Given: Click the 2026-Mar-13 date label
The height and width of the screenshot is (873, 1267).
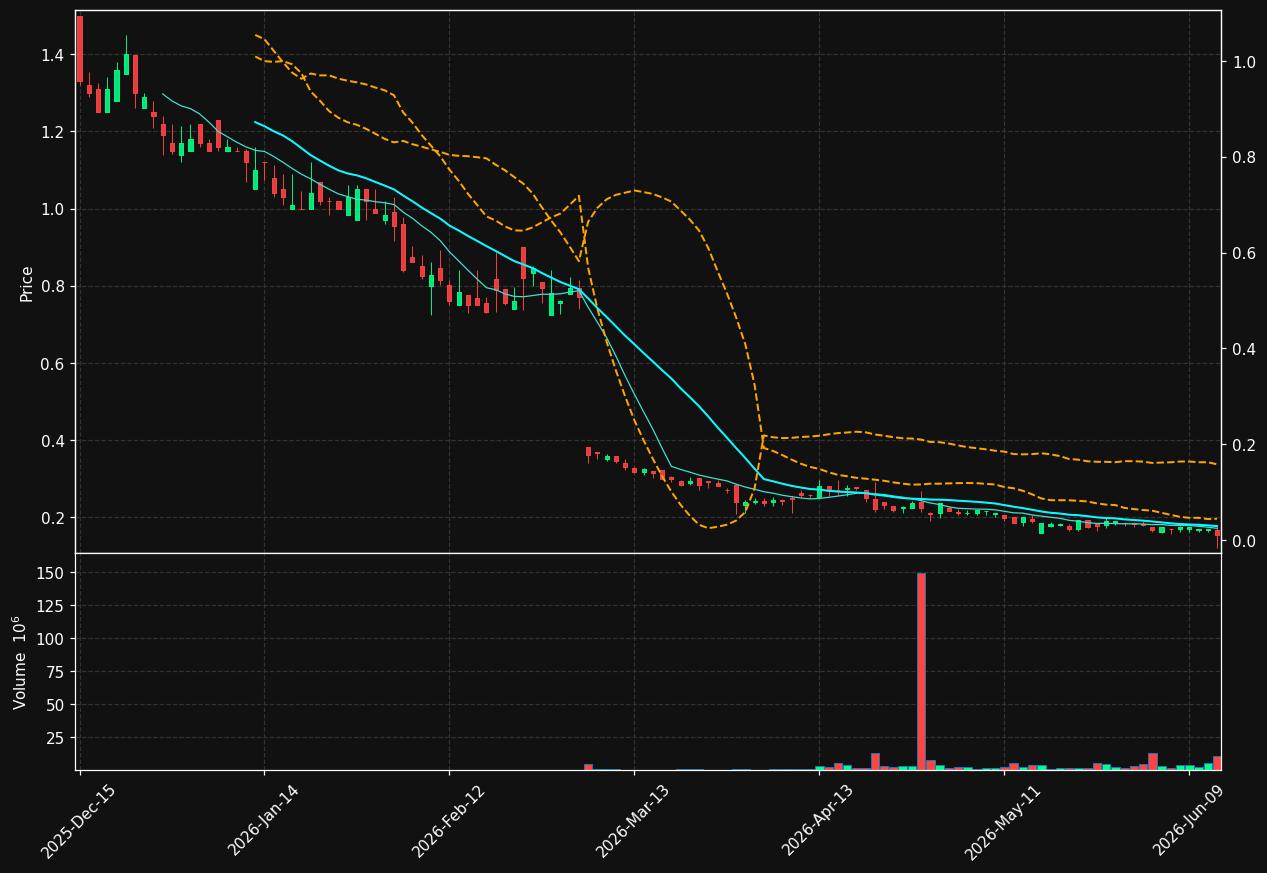Looking at the screenshot, I should 632,822.
